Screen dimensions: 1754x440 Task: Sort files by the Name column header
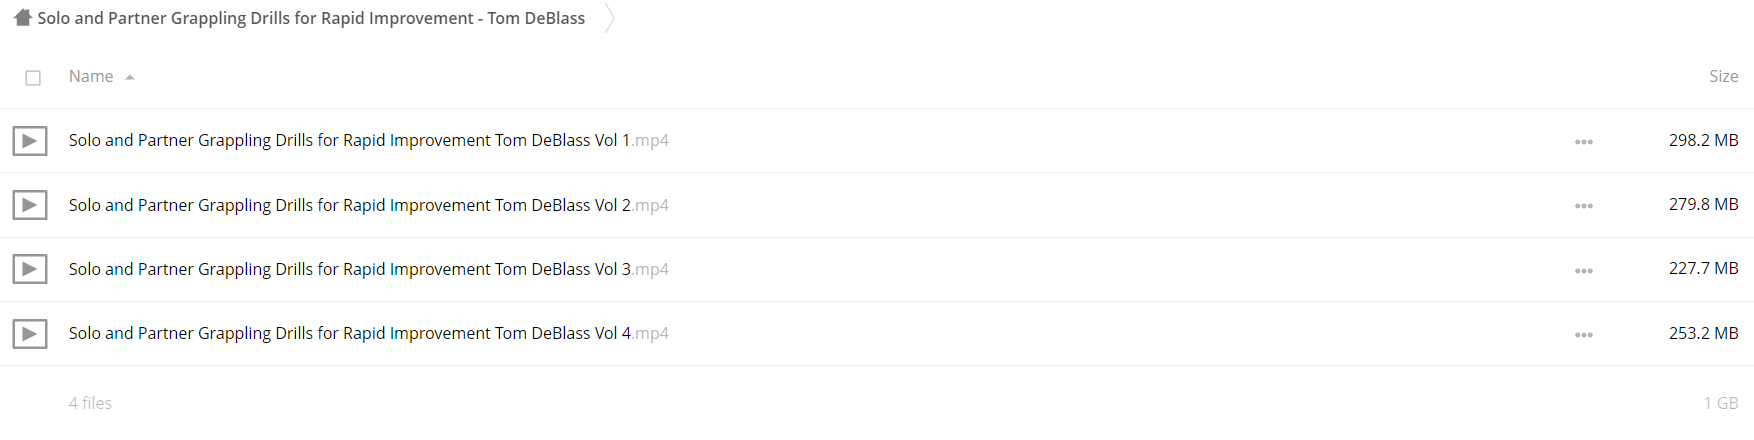coord(91,76)
